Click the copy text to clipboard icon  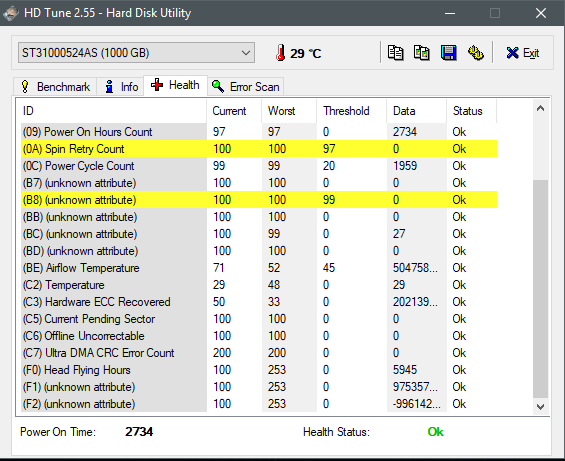pyautogui.click(x=395, y=53)
